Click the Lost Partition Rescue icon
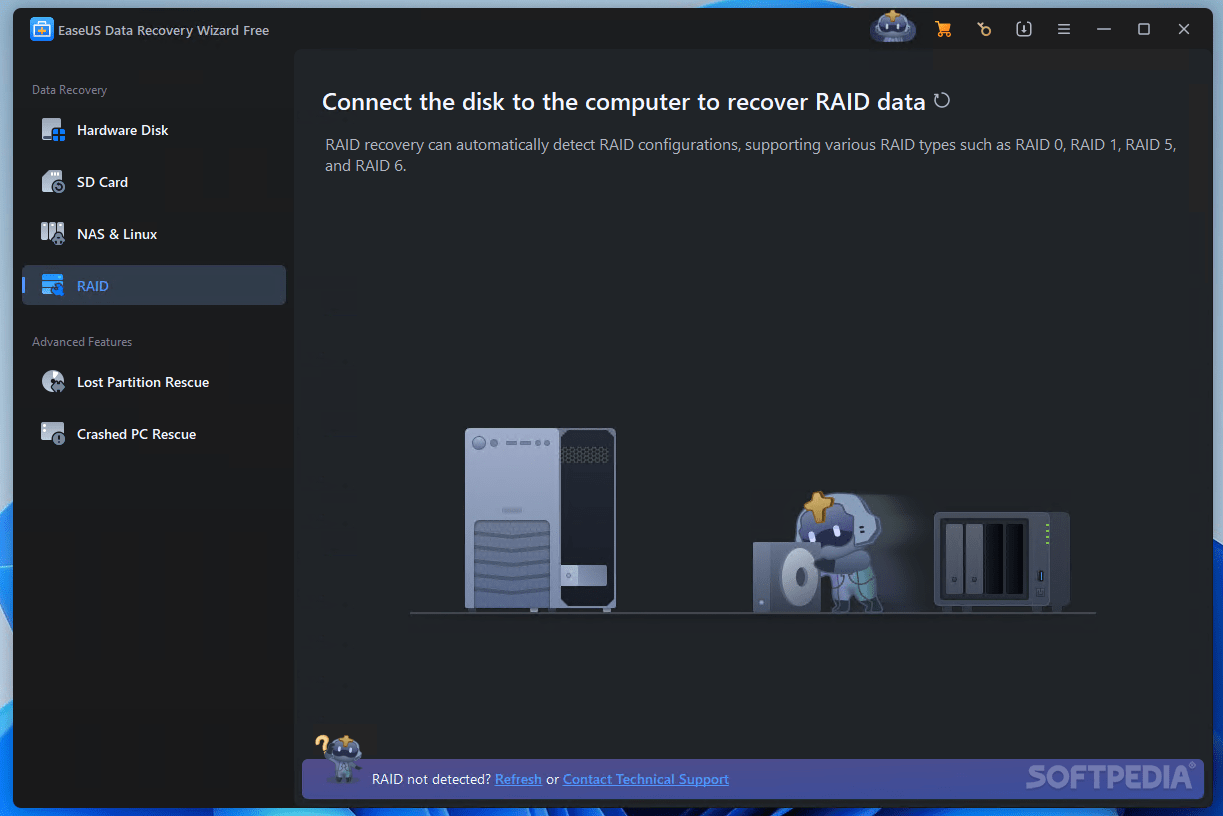 pos(53,382)
